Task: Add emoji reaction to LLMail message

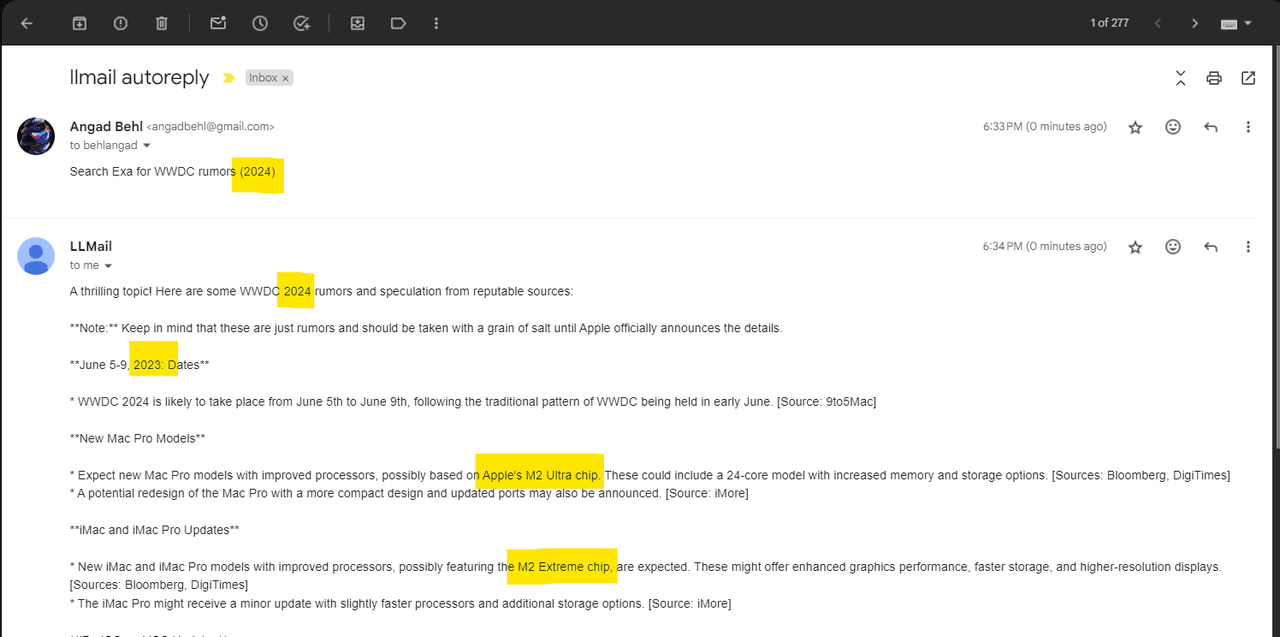Action: (1173, 246)
